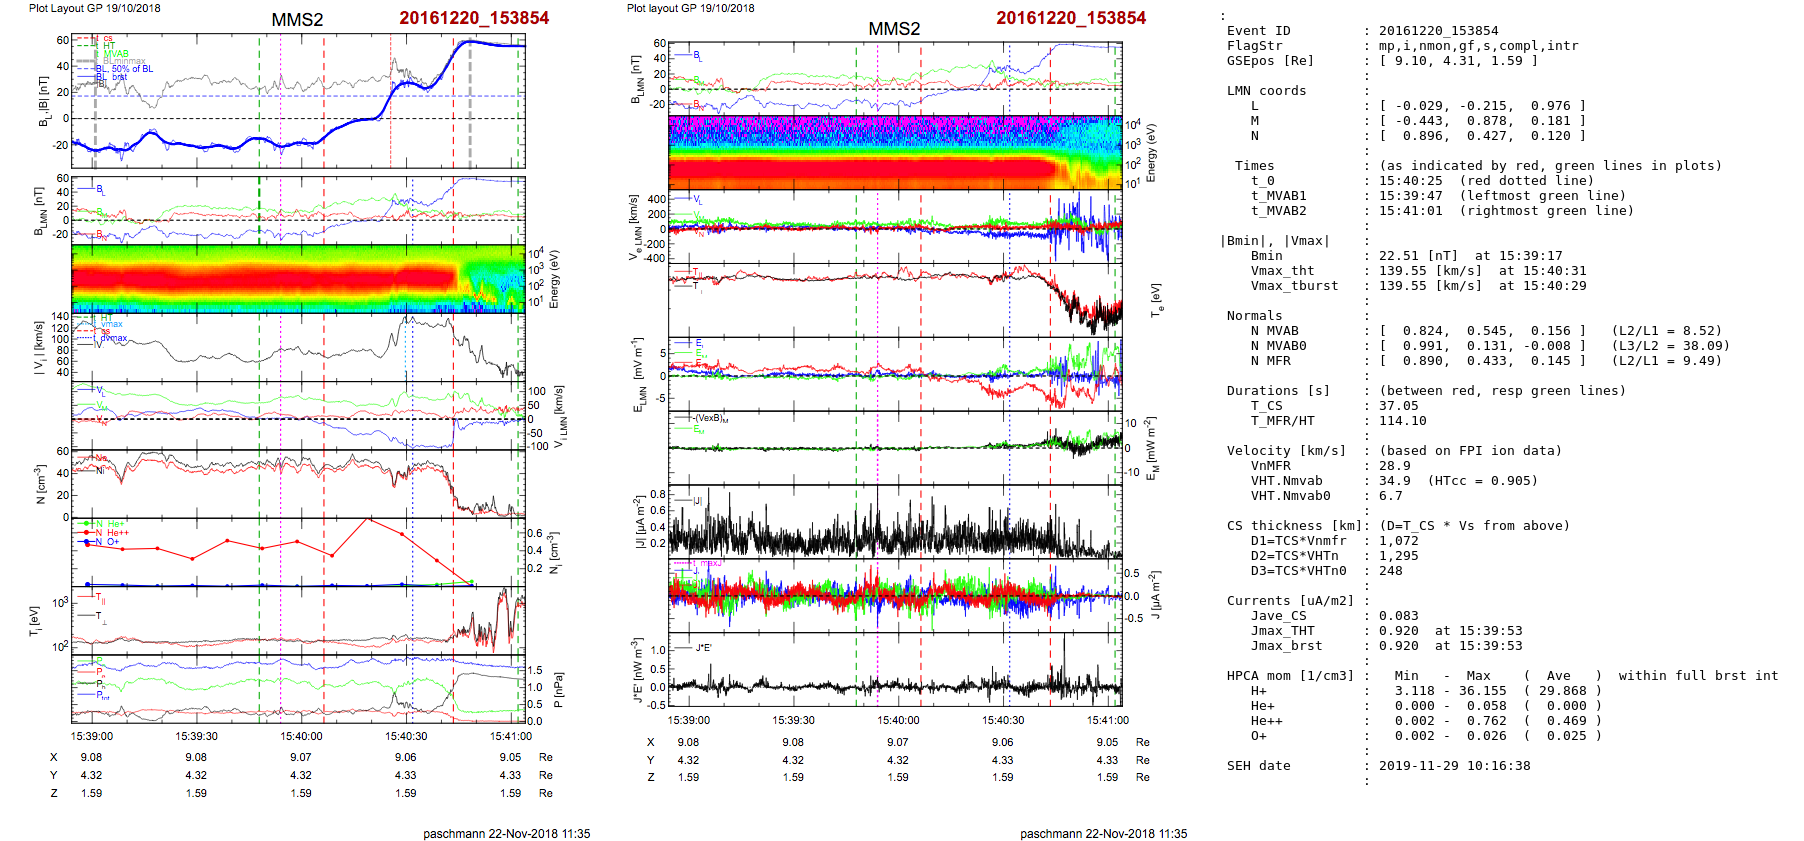
Task: Click the "t_MVAB1" label
Action: (1278, 196)
